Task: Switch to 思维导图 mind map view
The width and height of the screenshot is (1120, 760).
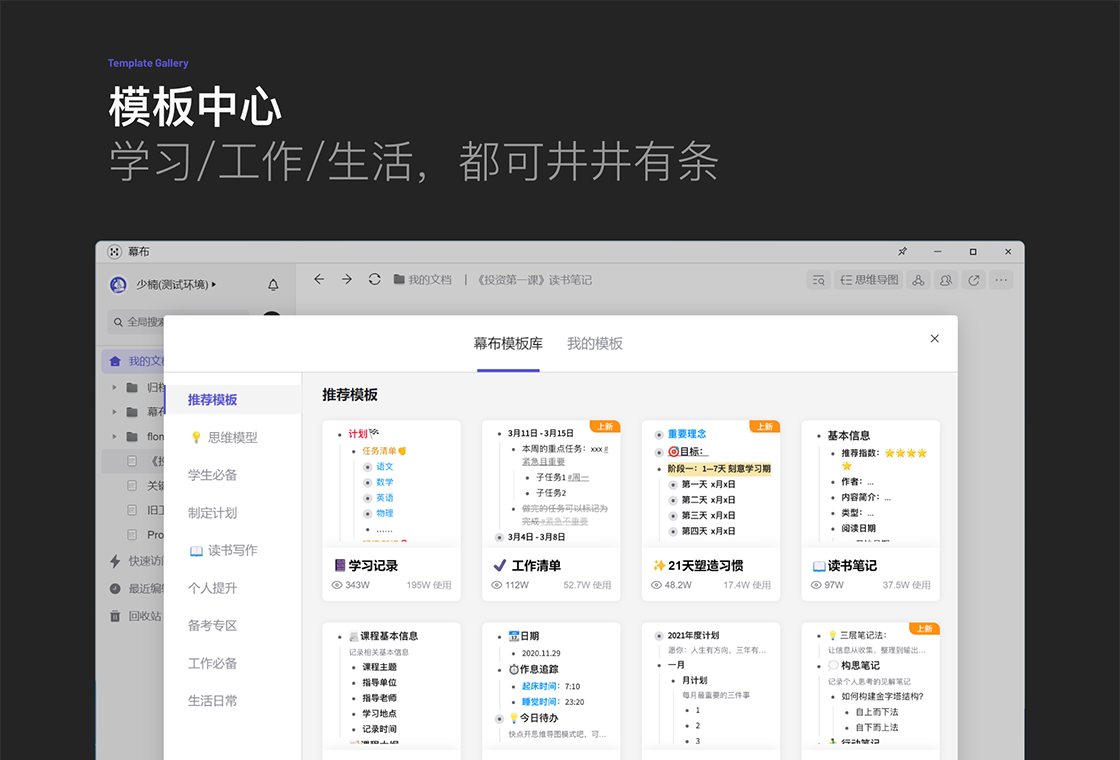Action: point(869,280)
